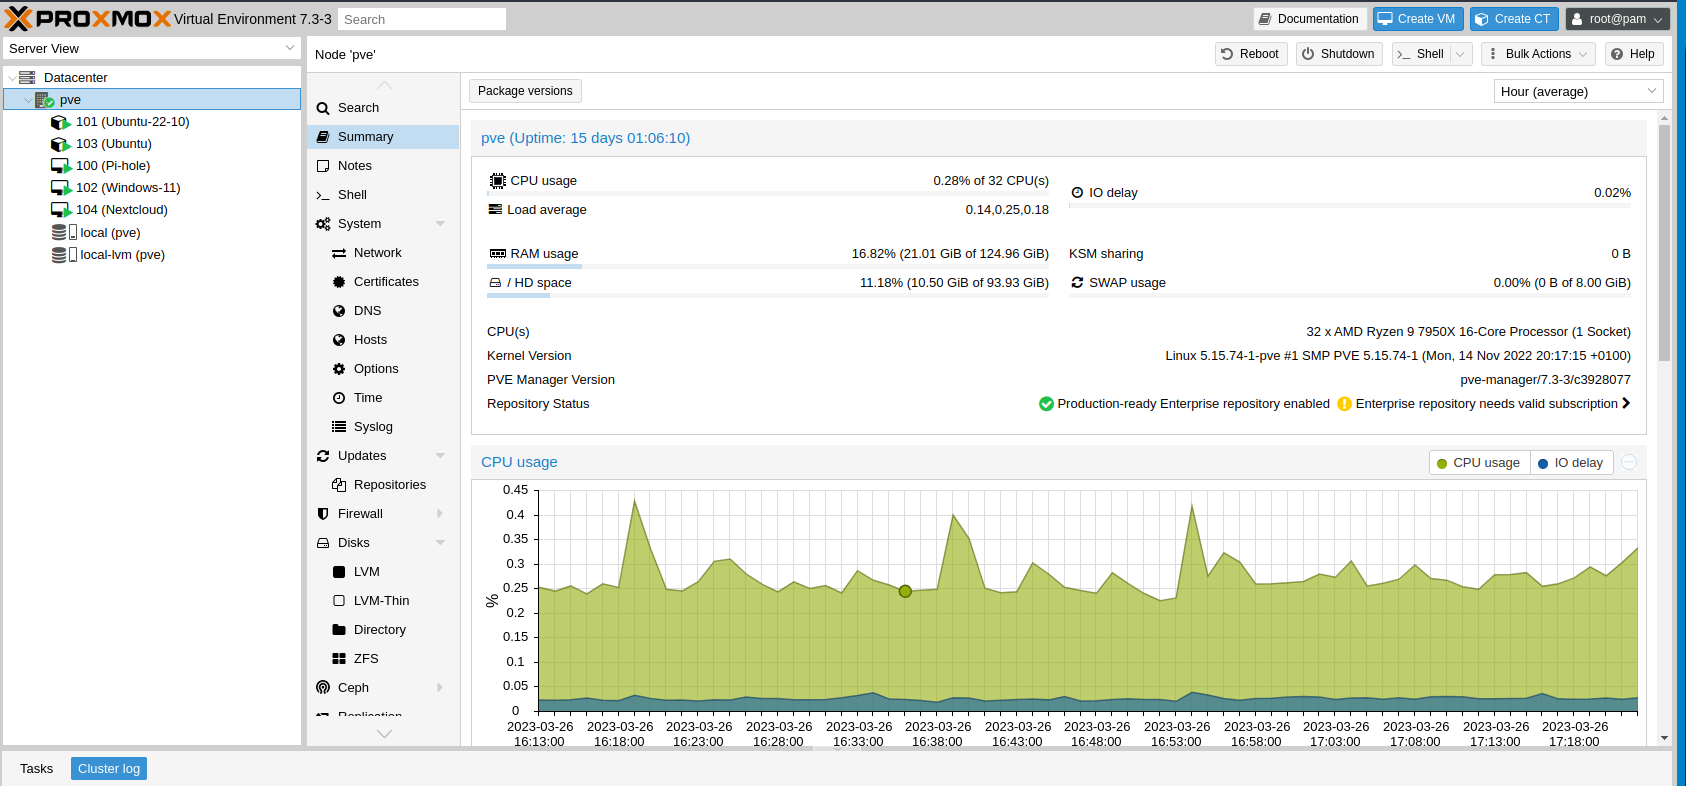Viewport: 1686px width, 786px height.
Task: Expand the Firewall submenu arrow
Action: pyautogui.click(x=440, y=514)
